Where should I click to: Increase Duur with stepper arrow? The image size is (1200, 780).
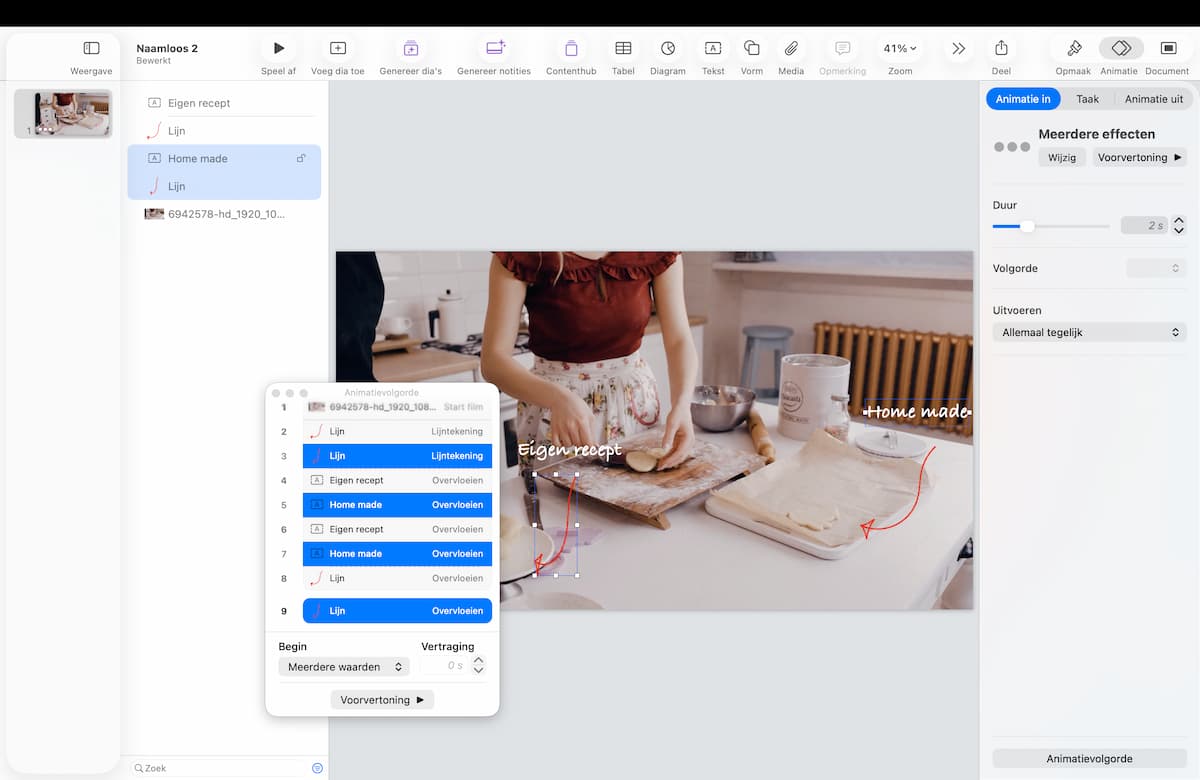point(1179,221)
